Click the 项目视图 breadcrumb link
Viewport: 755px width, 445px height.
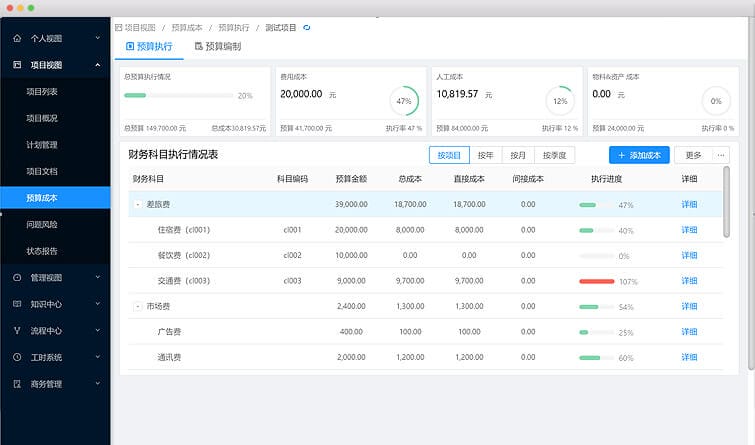[140, 28]
